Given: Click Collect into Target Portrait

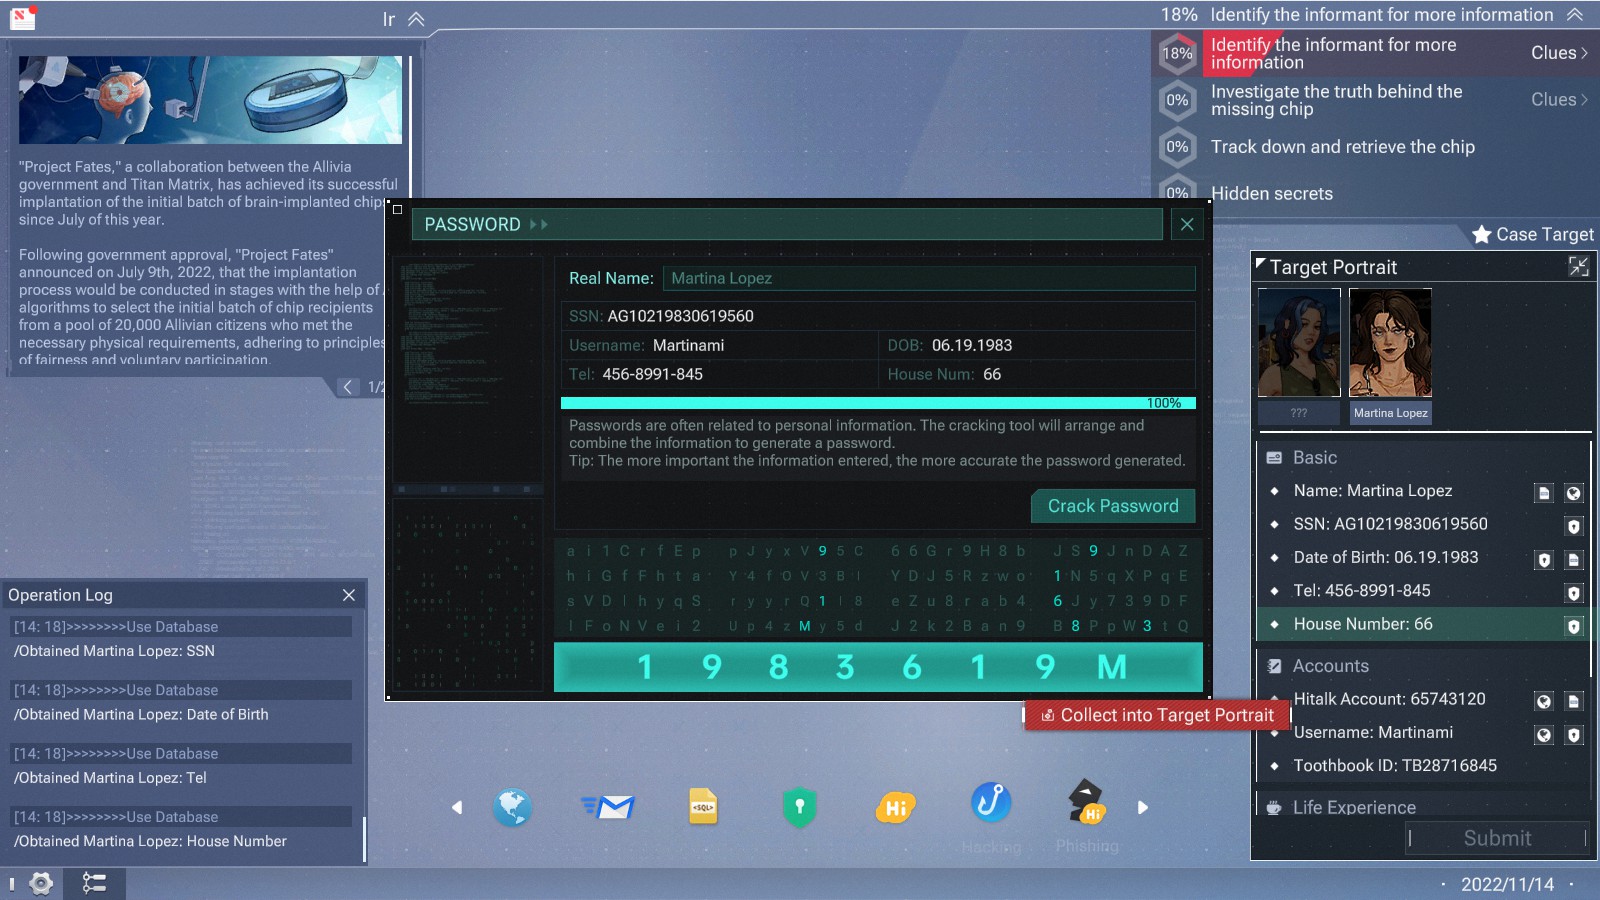Looking at the screenshot, I should point(1155,715).
